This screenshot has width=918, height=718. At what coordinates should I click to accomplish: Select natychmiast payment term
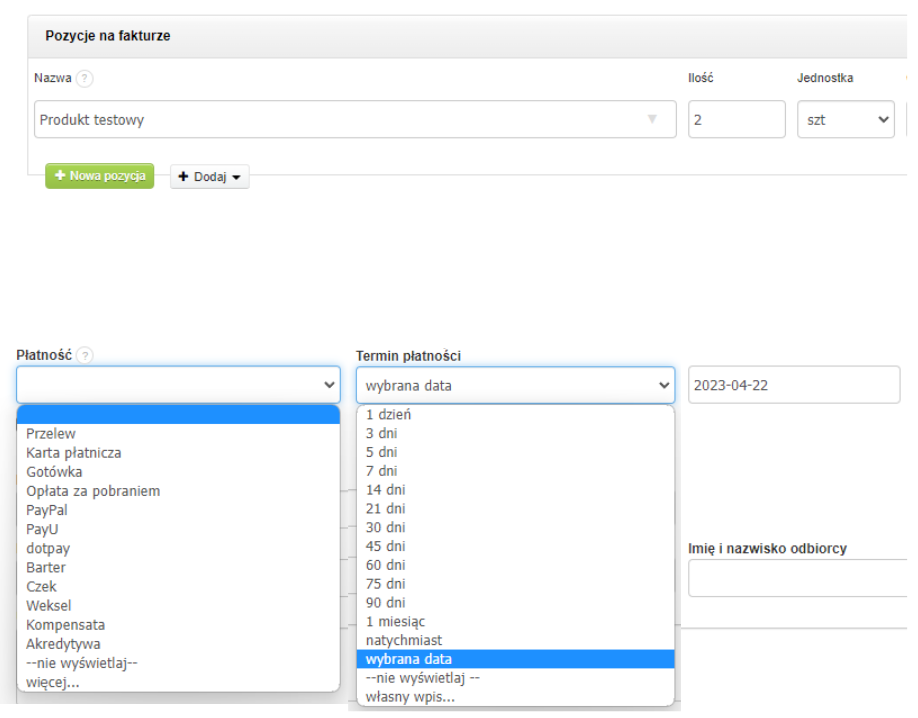515,640
